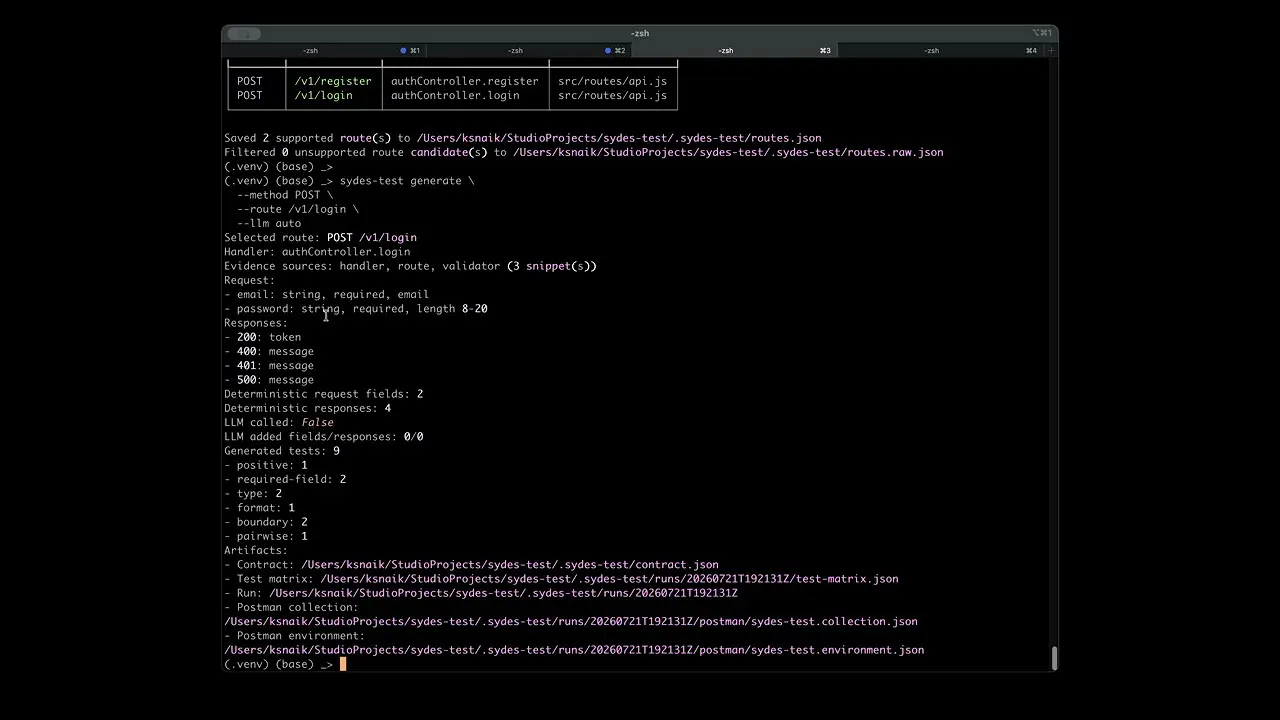Click authController.login table cell
The image size is (1280, 720).
tap(455, 95)
